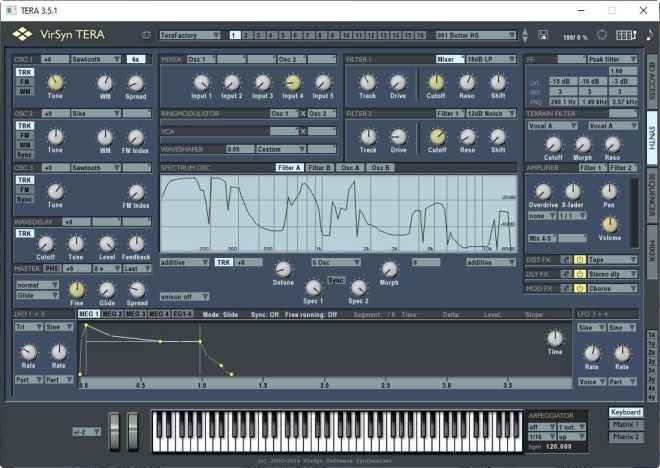The image size is (660, 468).
Task: Click the Spectrum Morph knob
Action: (389, 269)
